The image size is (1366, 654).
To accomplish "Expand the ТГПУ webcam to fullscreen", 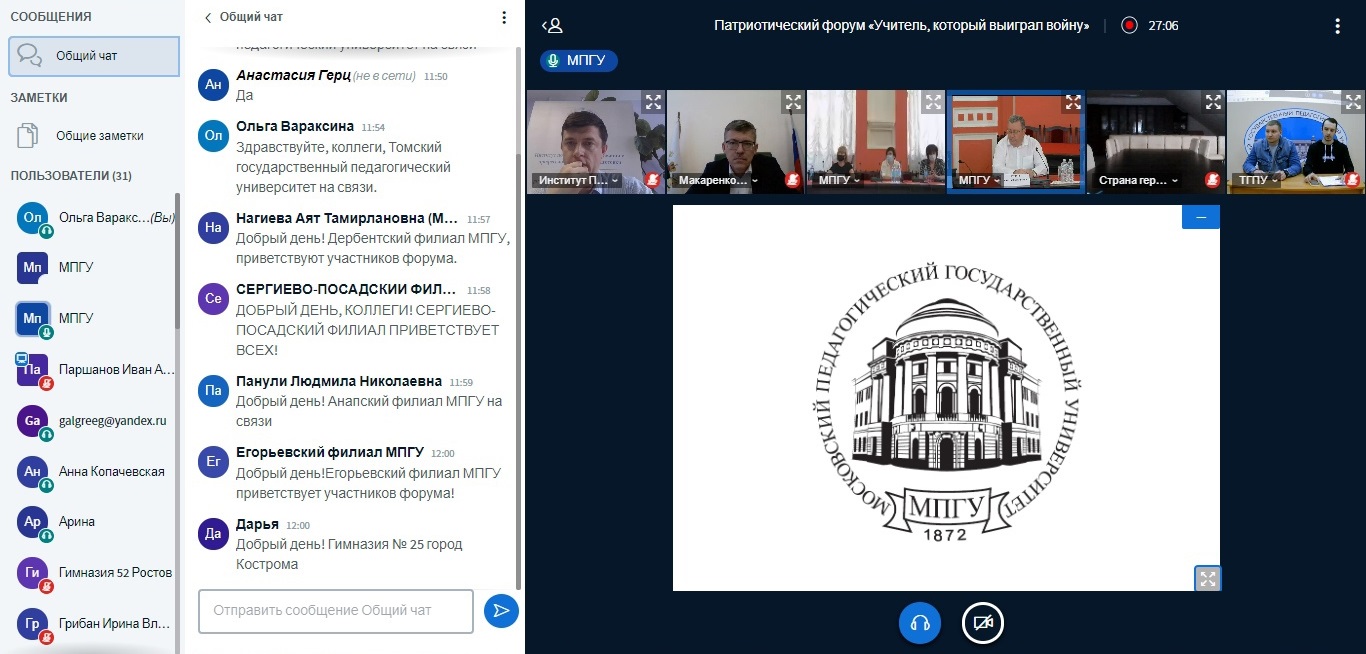I will click(1352, 102).
